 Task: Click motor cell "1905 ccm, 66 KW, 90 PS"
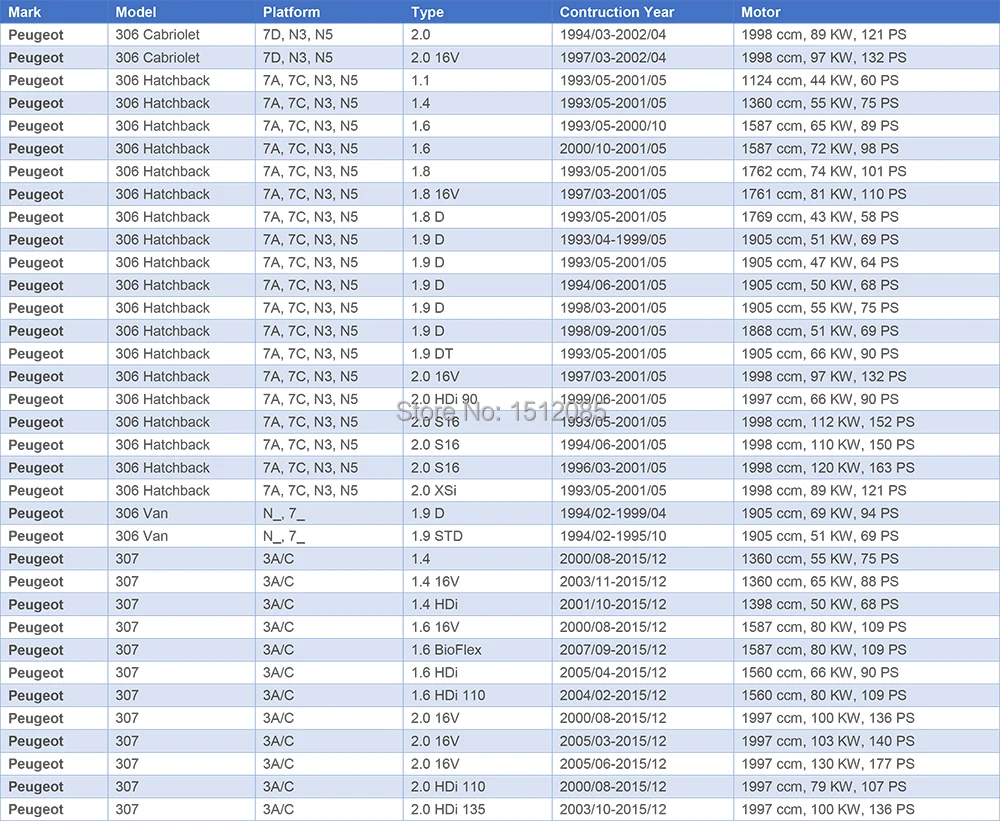[867, 353]
